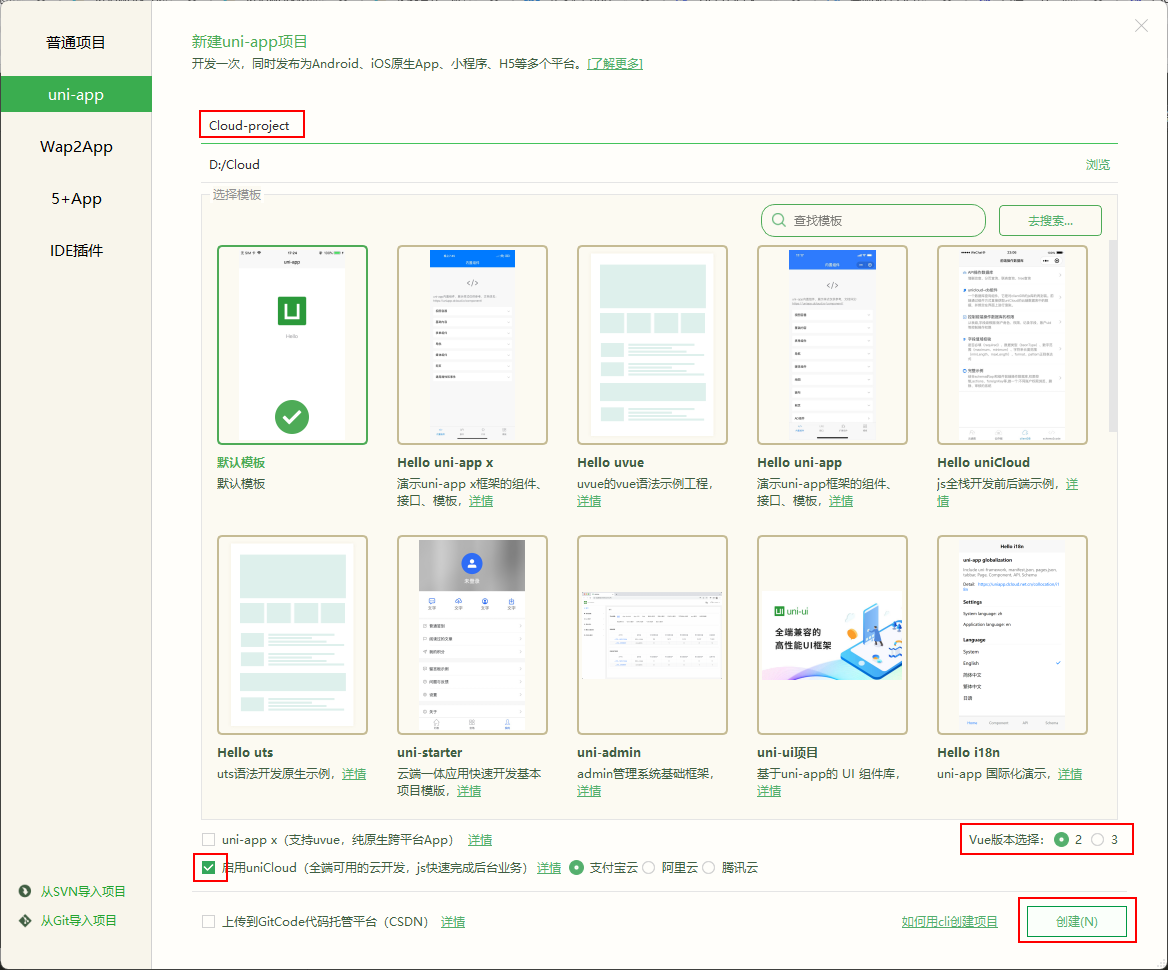
Task: Enable the uni-app x checkbox
Action: (209, 840)
